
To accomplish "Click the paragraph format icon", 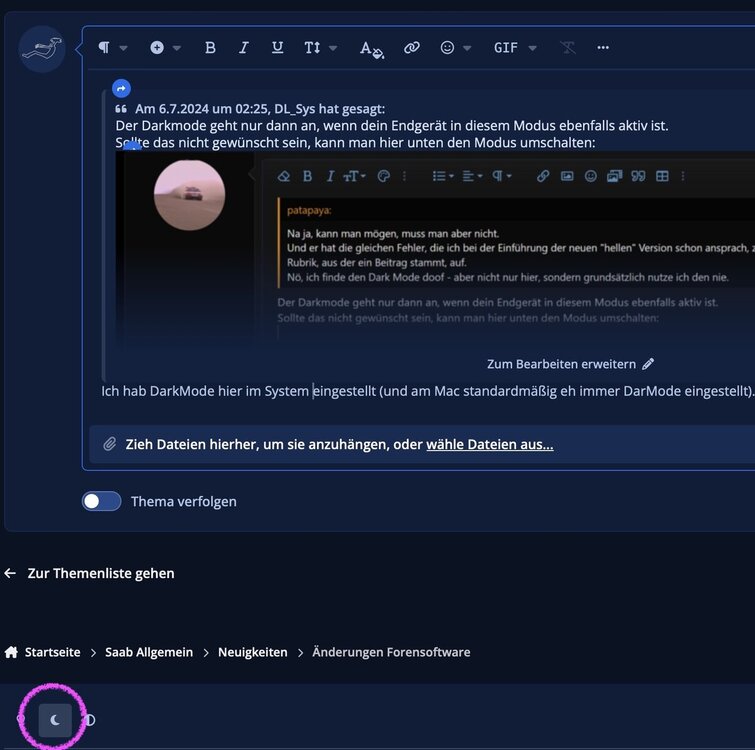I will pos(104,47).
